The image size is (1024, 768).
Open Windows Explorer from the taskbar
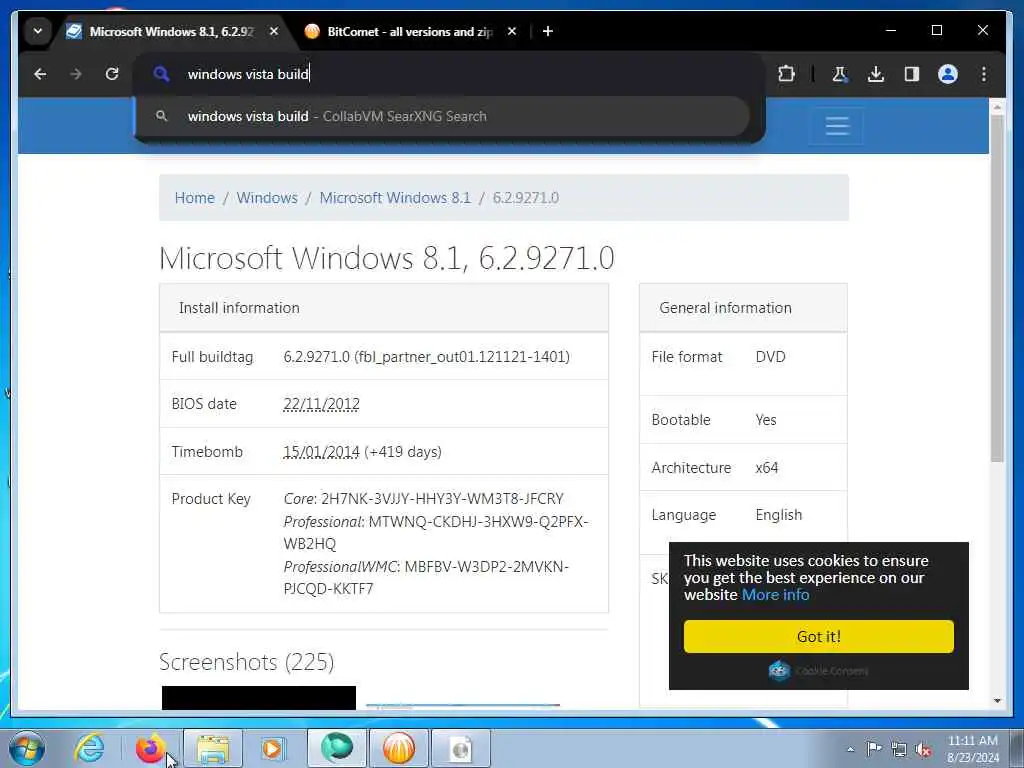coord(213,748)
